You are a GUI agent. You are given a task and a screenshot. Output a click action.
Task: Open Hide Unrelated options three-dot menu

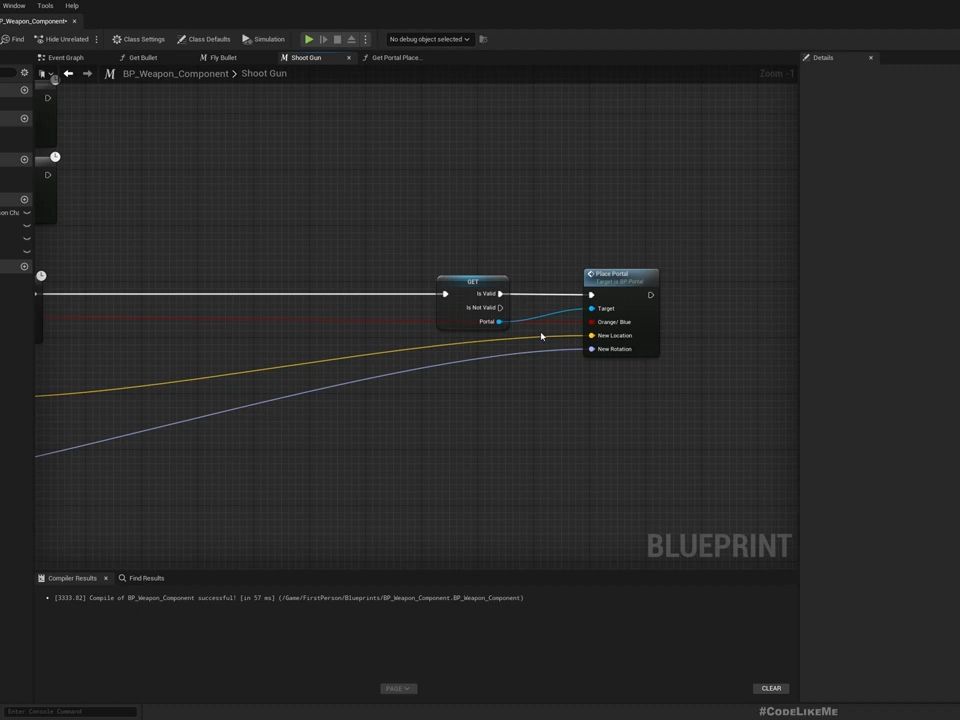click(x=97, y=39)
